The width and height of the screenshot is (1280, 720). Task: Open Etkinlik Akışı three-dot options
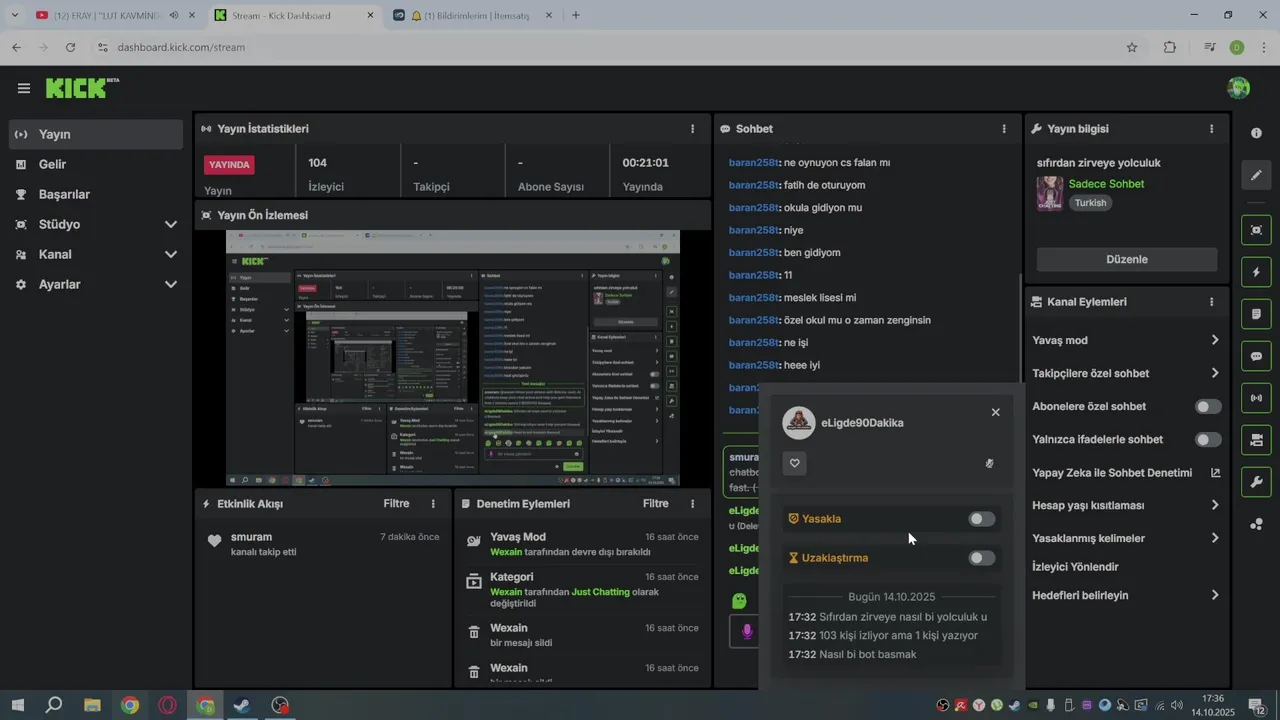point(433,504)
